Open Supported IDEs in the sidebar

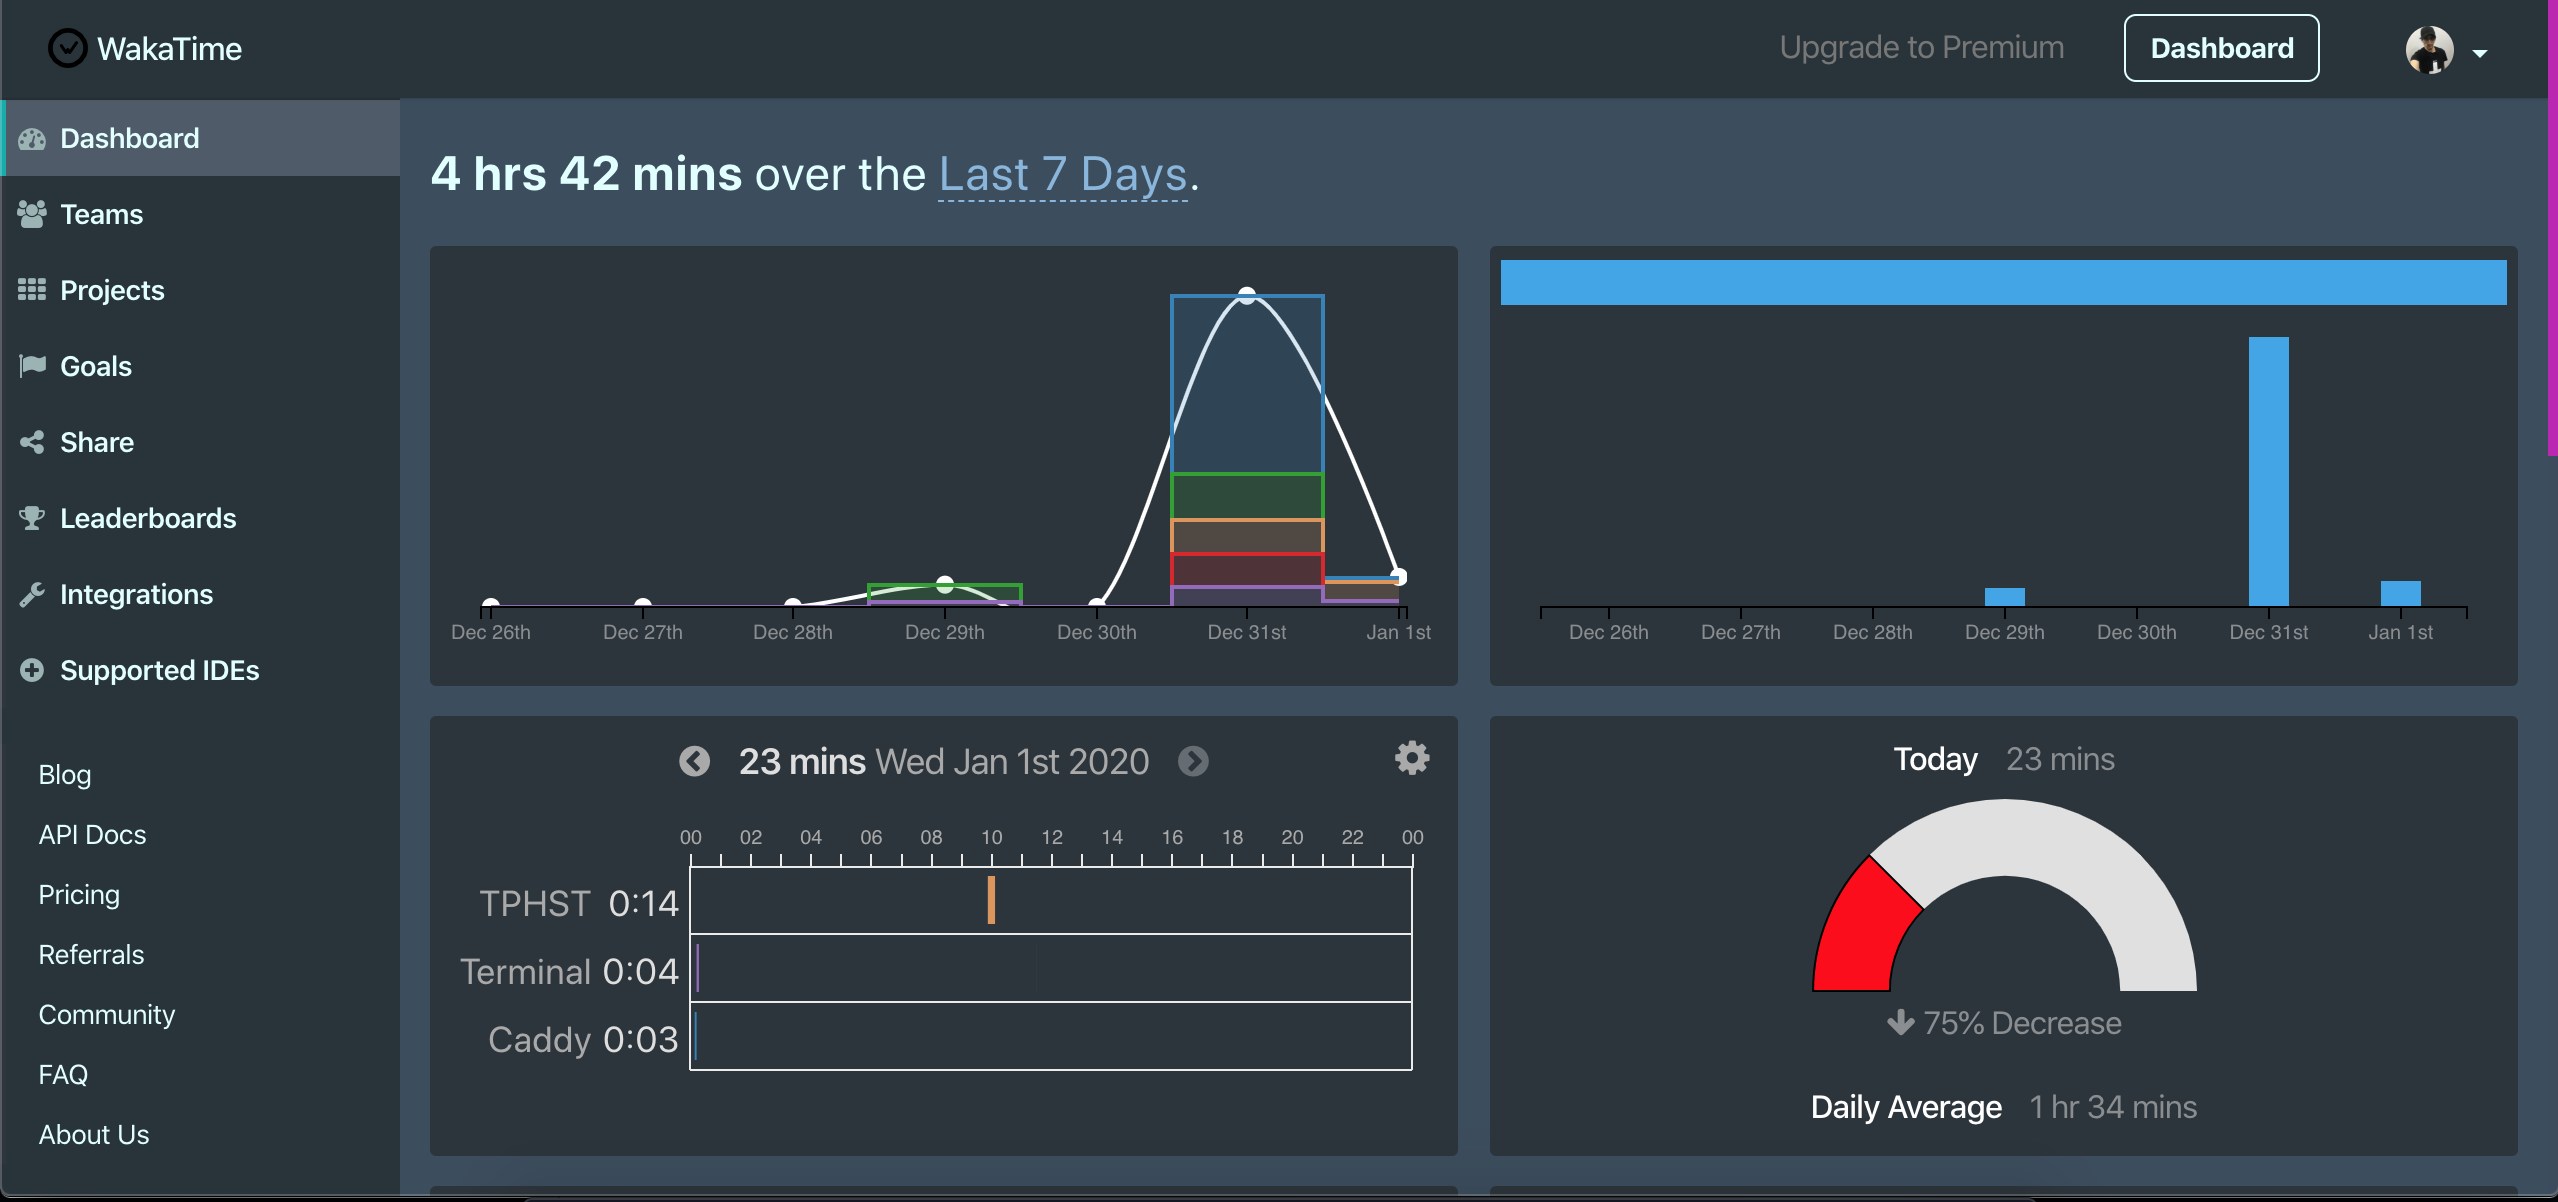(200, 670)
